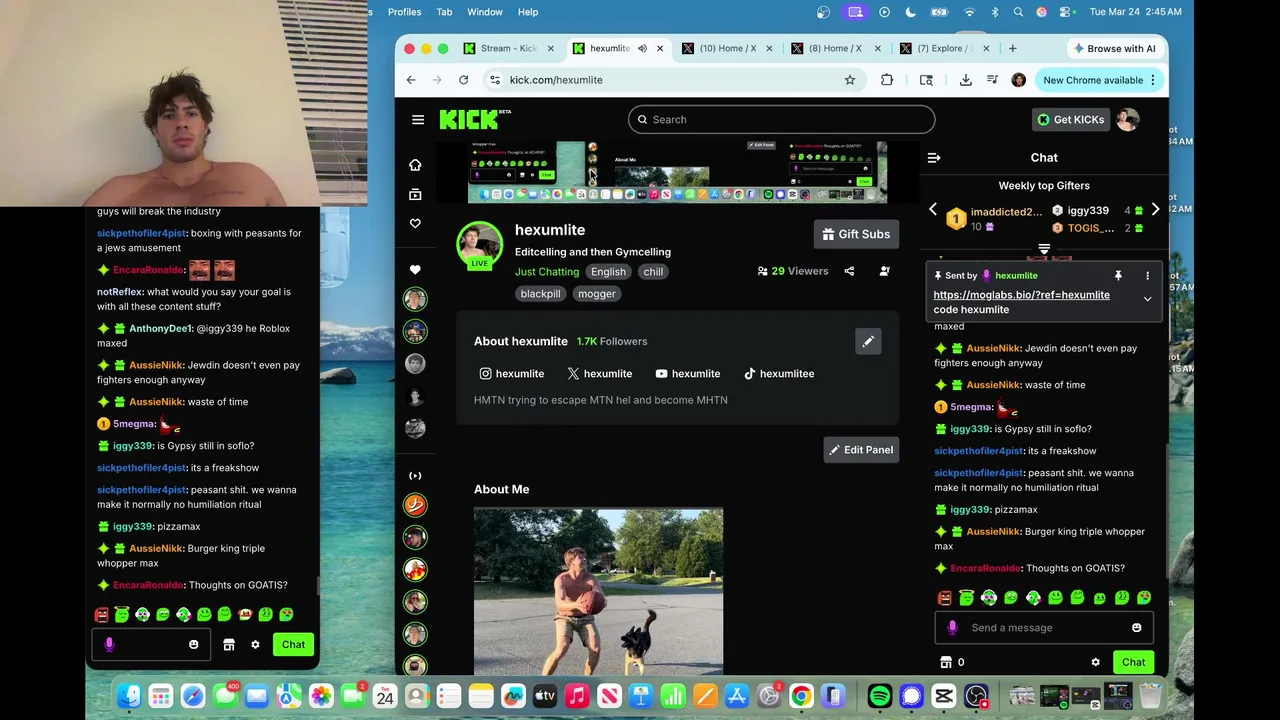Open the Window menu in menu bar
The image size is (1280, 720).
(485, 12)
